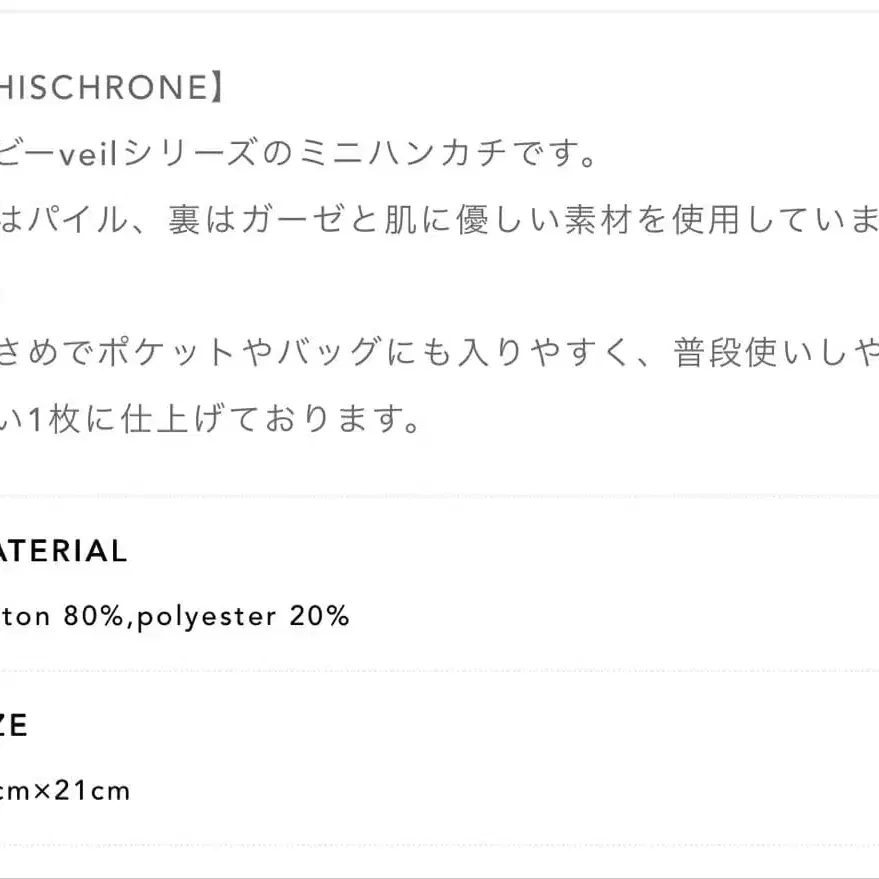
Task: Click the word パイル in the description
Action: 78,220
